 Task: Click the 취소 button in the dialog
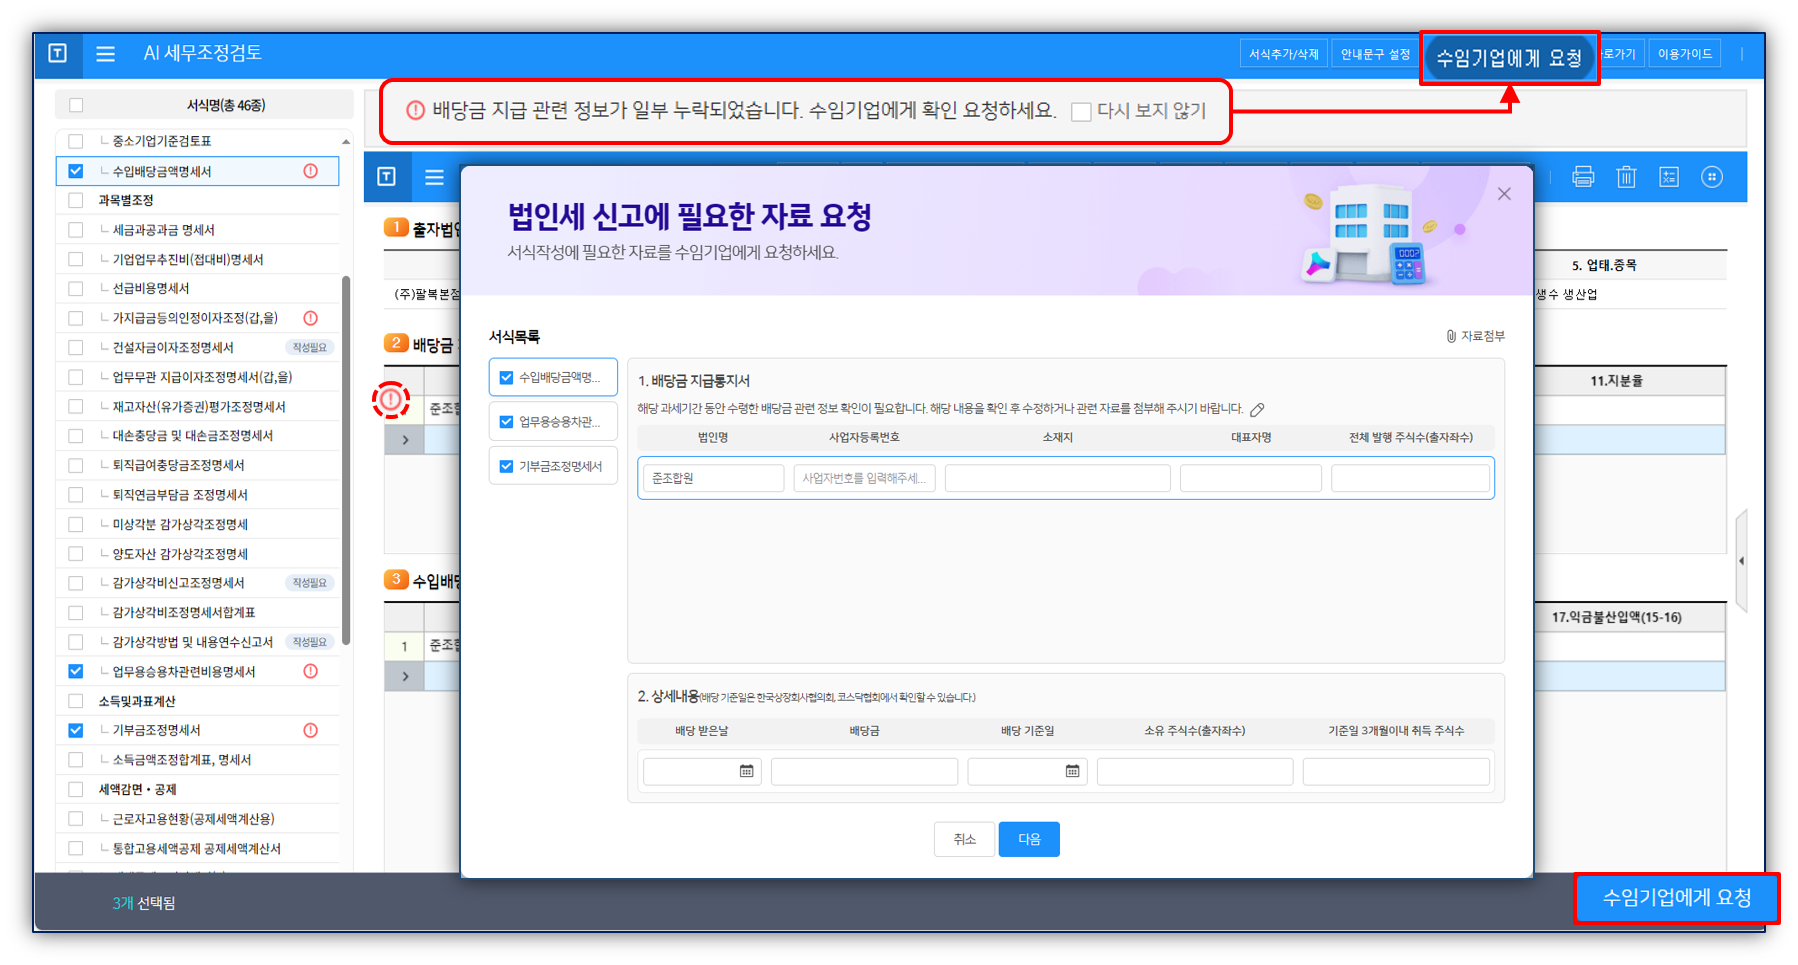coord(964,839)
